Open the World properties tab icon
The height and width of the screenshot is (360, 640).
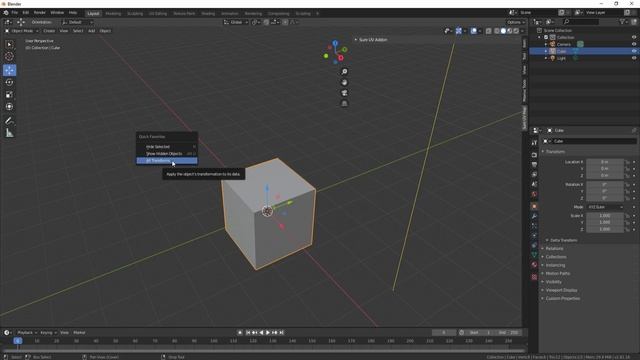[x=534, y=194]
